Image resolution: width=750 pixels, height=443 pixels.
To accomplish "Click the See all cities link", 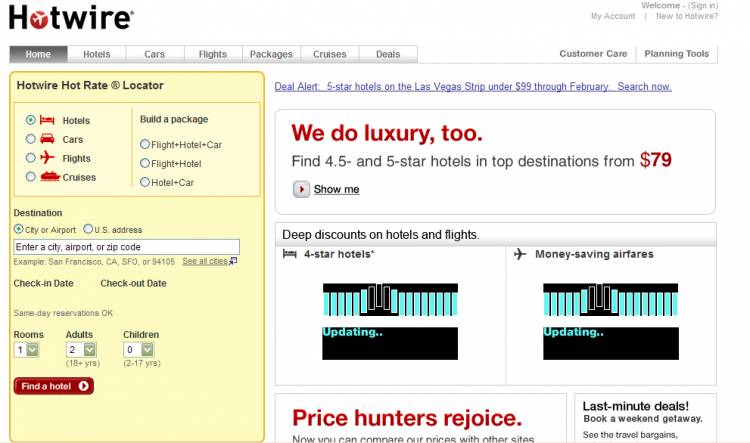I will click(x=205, y=261).
